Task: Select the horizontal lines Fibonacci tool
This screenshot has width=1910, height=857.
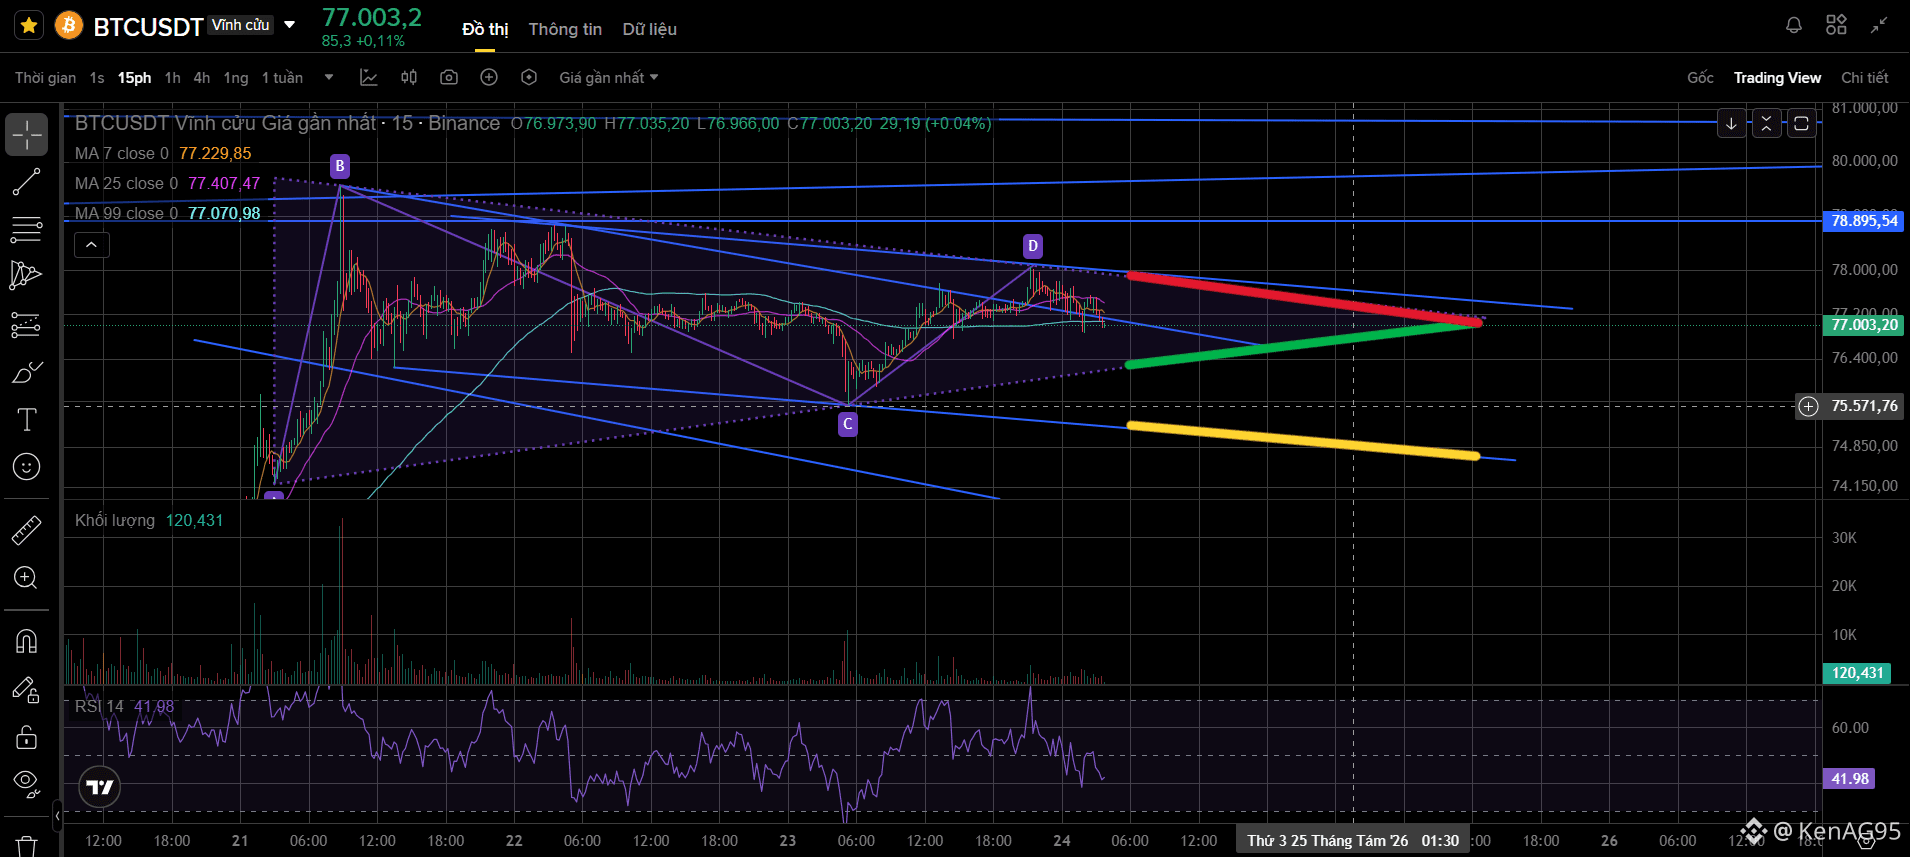Action: point(27,230)
